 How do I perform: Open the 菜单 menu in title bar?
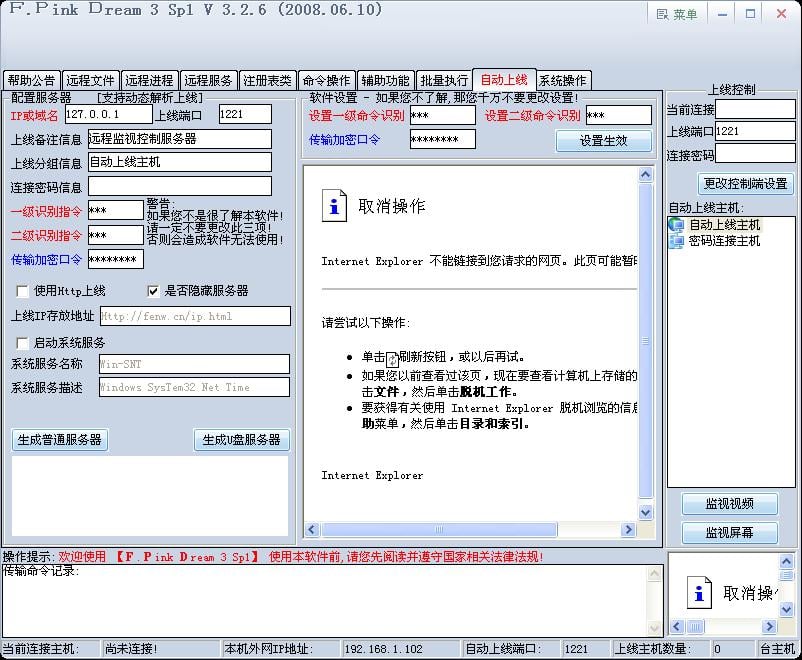coord(677,14)
